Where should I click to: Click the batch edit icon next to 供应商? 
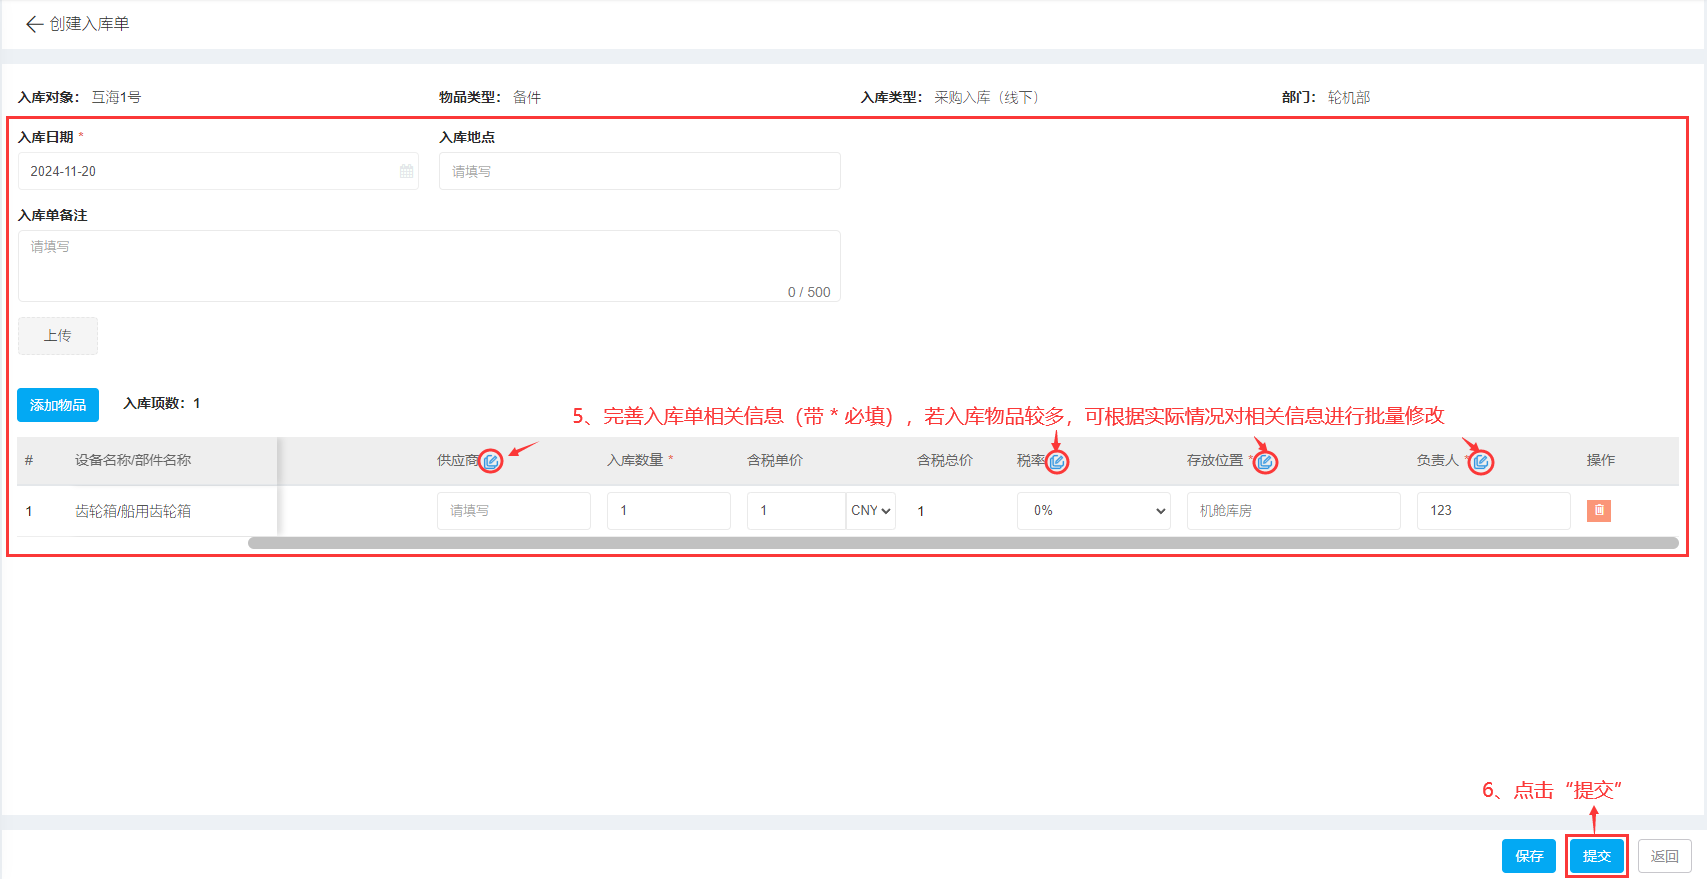491,461
